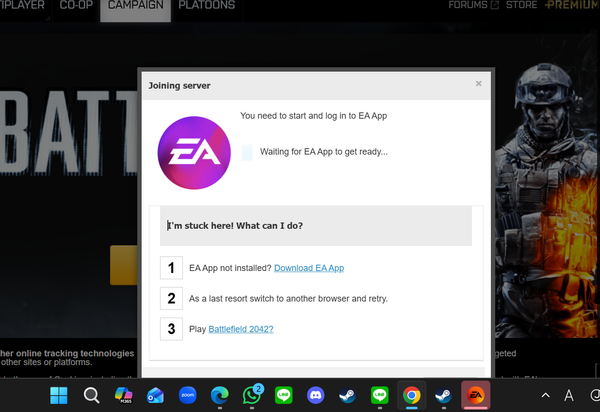Launch Microsoft Edge from the taskbar
This screenshot has height=412, width=600.
pyautogui.click(x=219, y=395)
